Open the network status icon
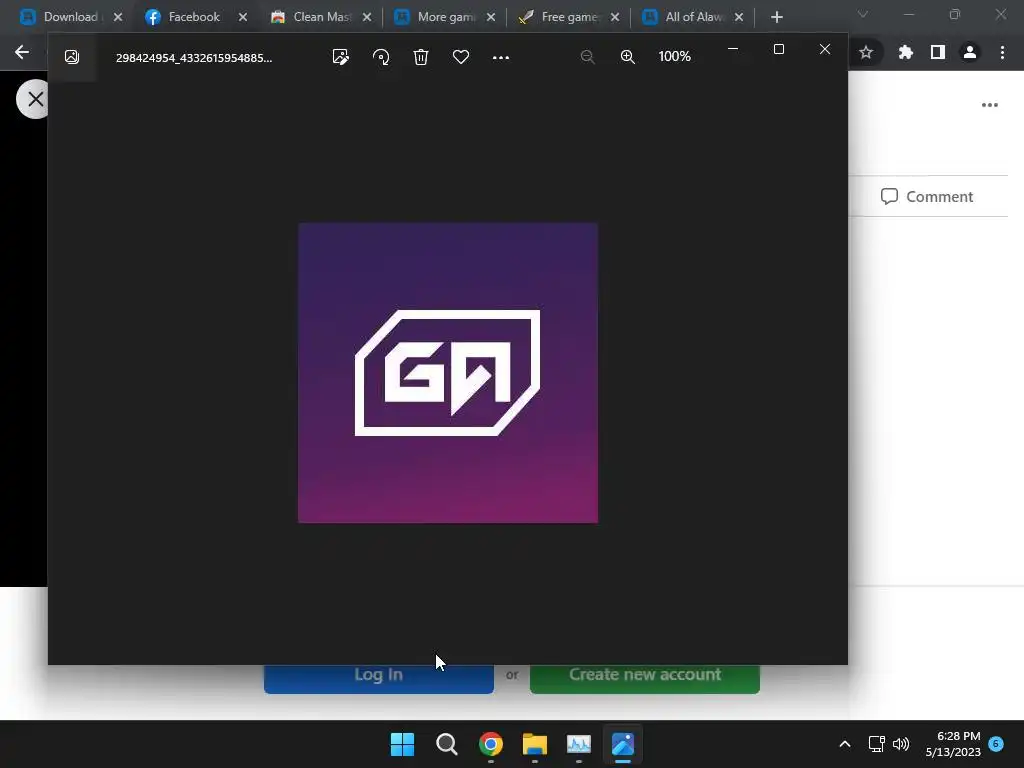 (x=876, y=744)
